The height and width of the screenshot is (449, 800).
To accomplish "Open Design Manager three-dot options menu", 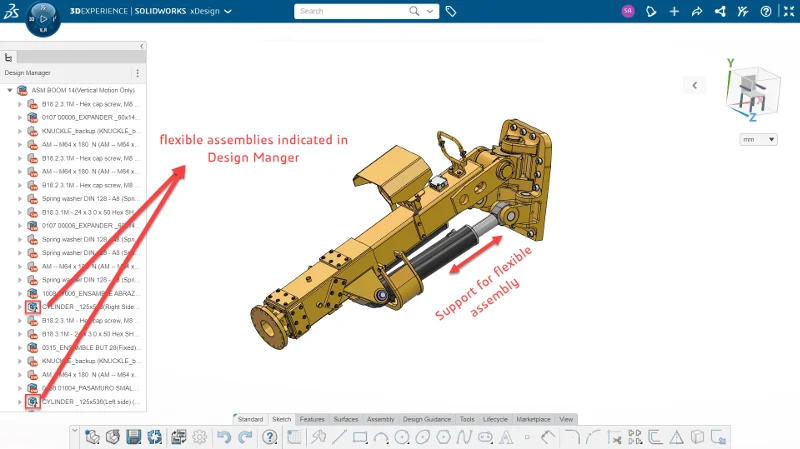I will pos(137,73).
